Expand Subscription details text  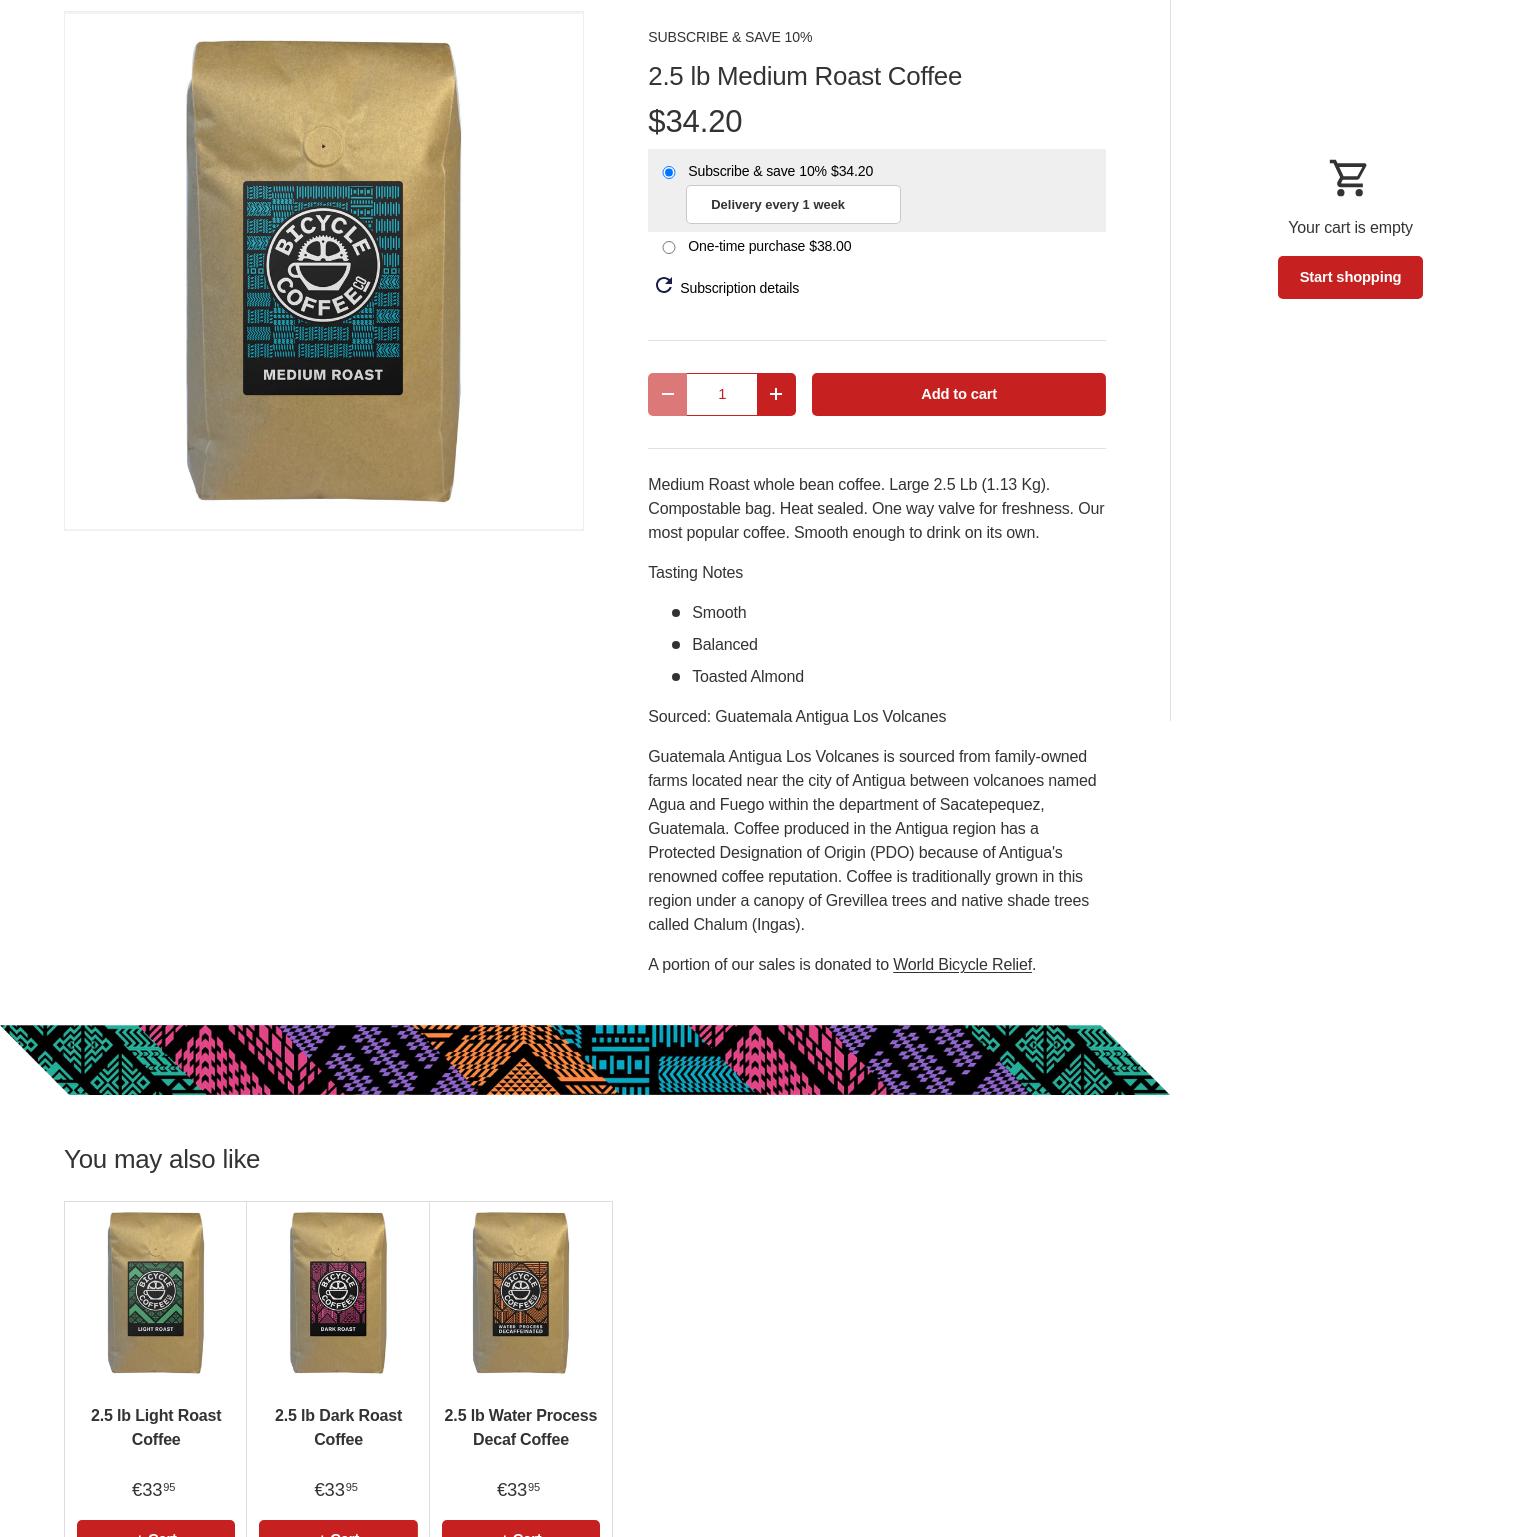tap(739, 288)
